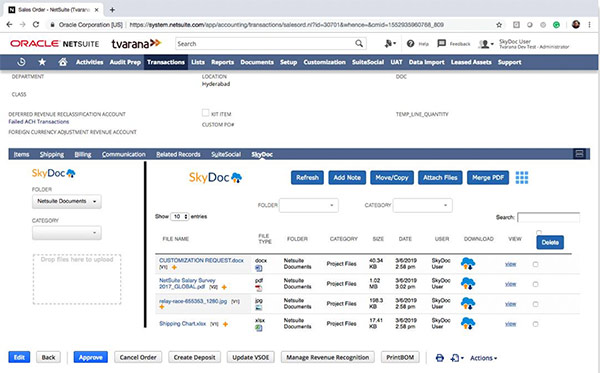Bookmark page with the browser star icon

click(x=499, y=25)
